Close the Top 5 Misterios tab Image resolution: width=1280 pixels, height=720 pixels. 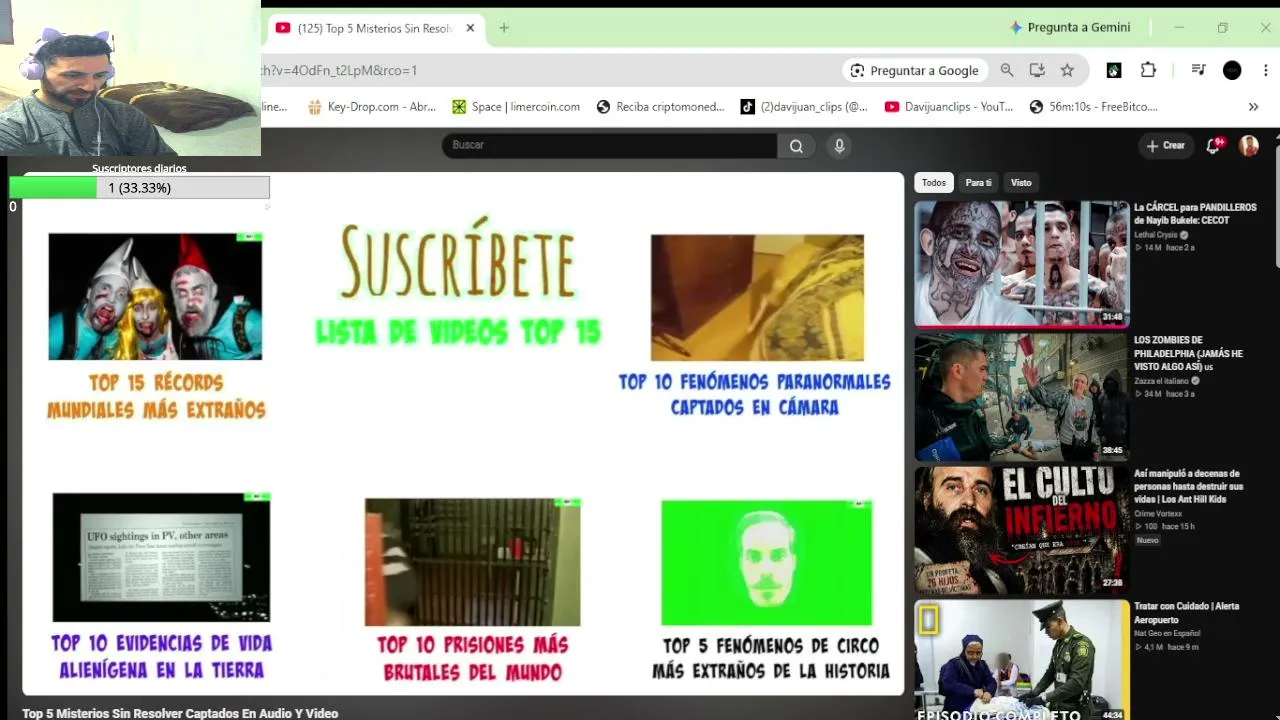pyautogui.click(x=470, y=28)
